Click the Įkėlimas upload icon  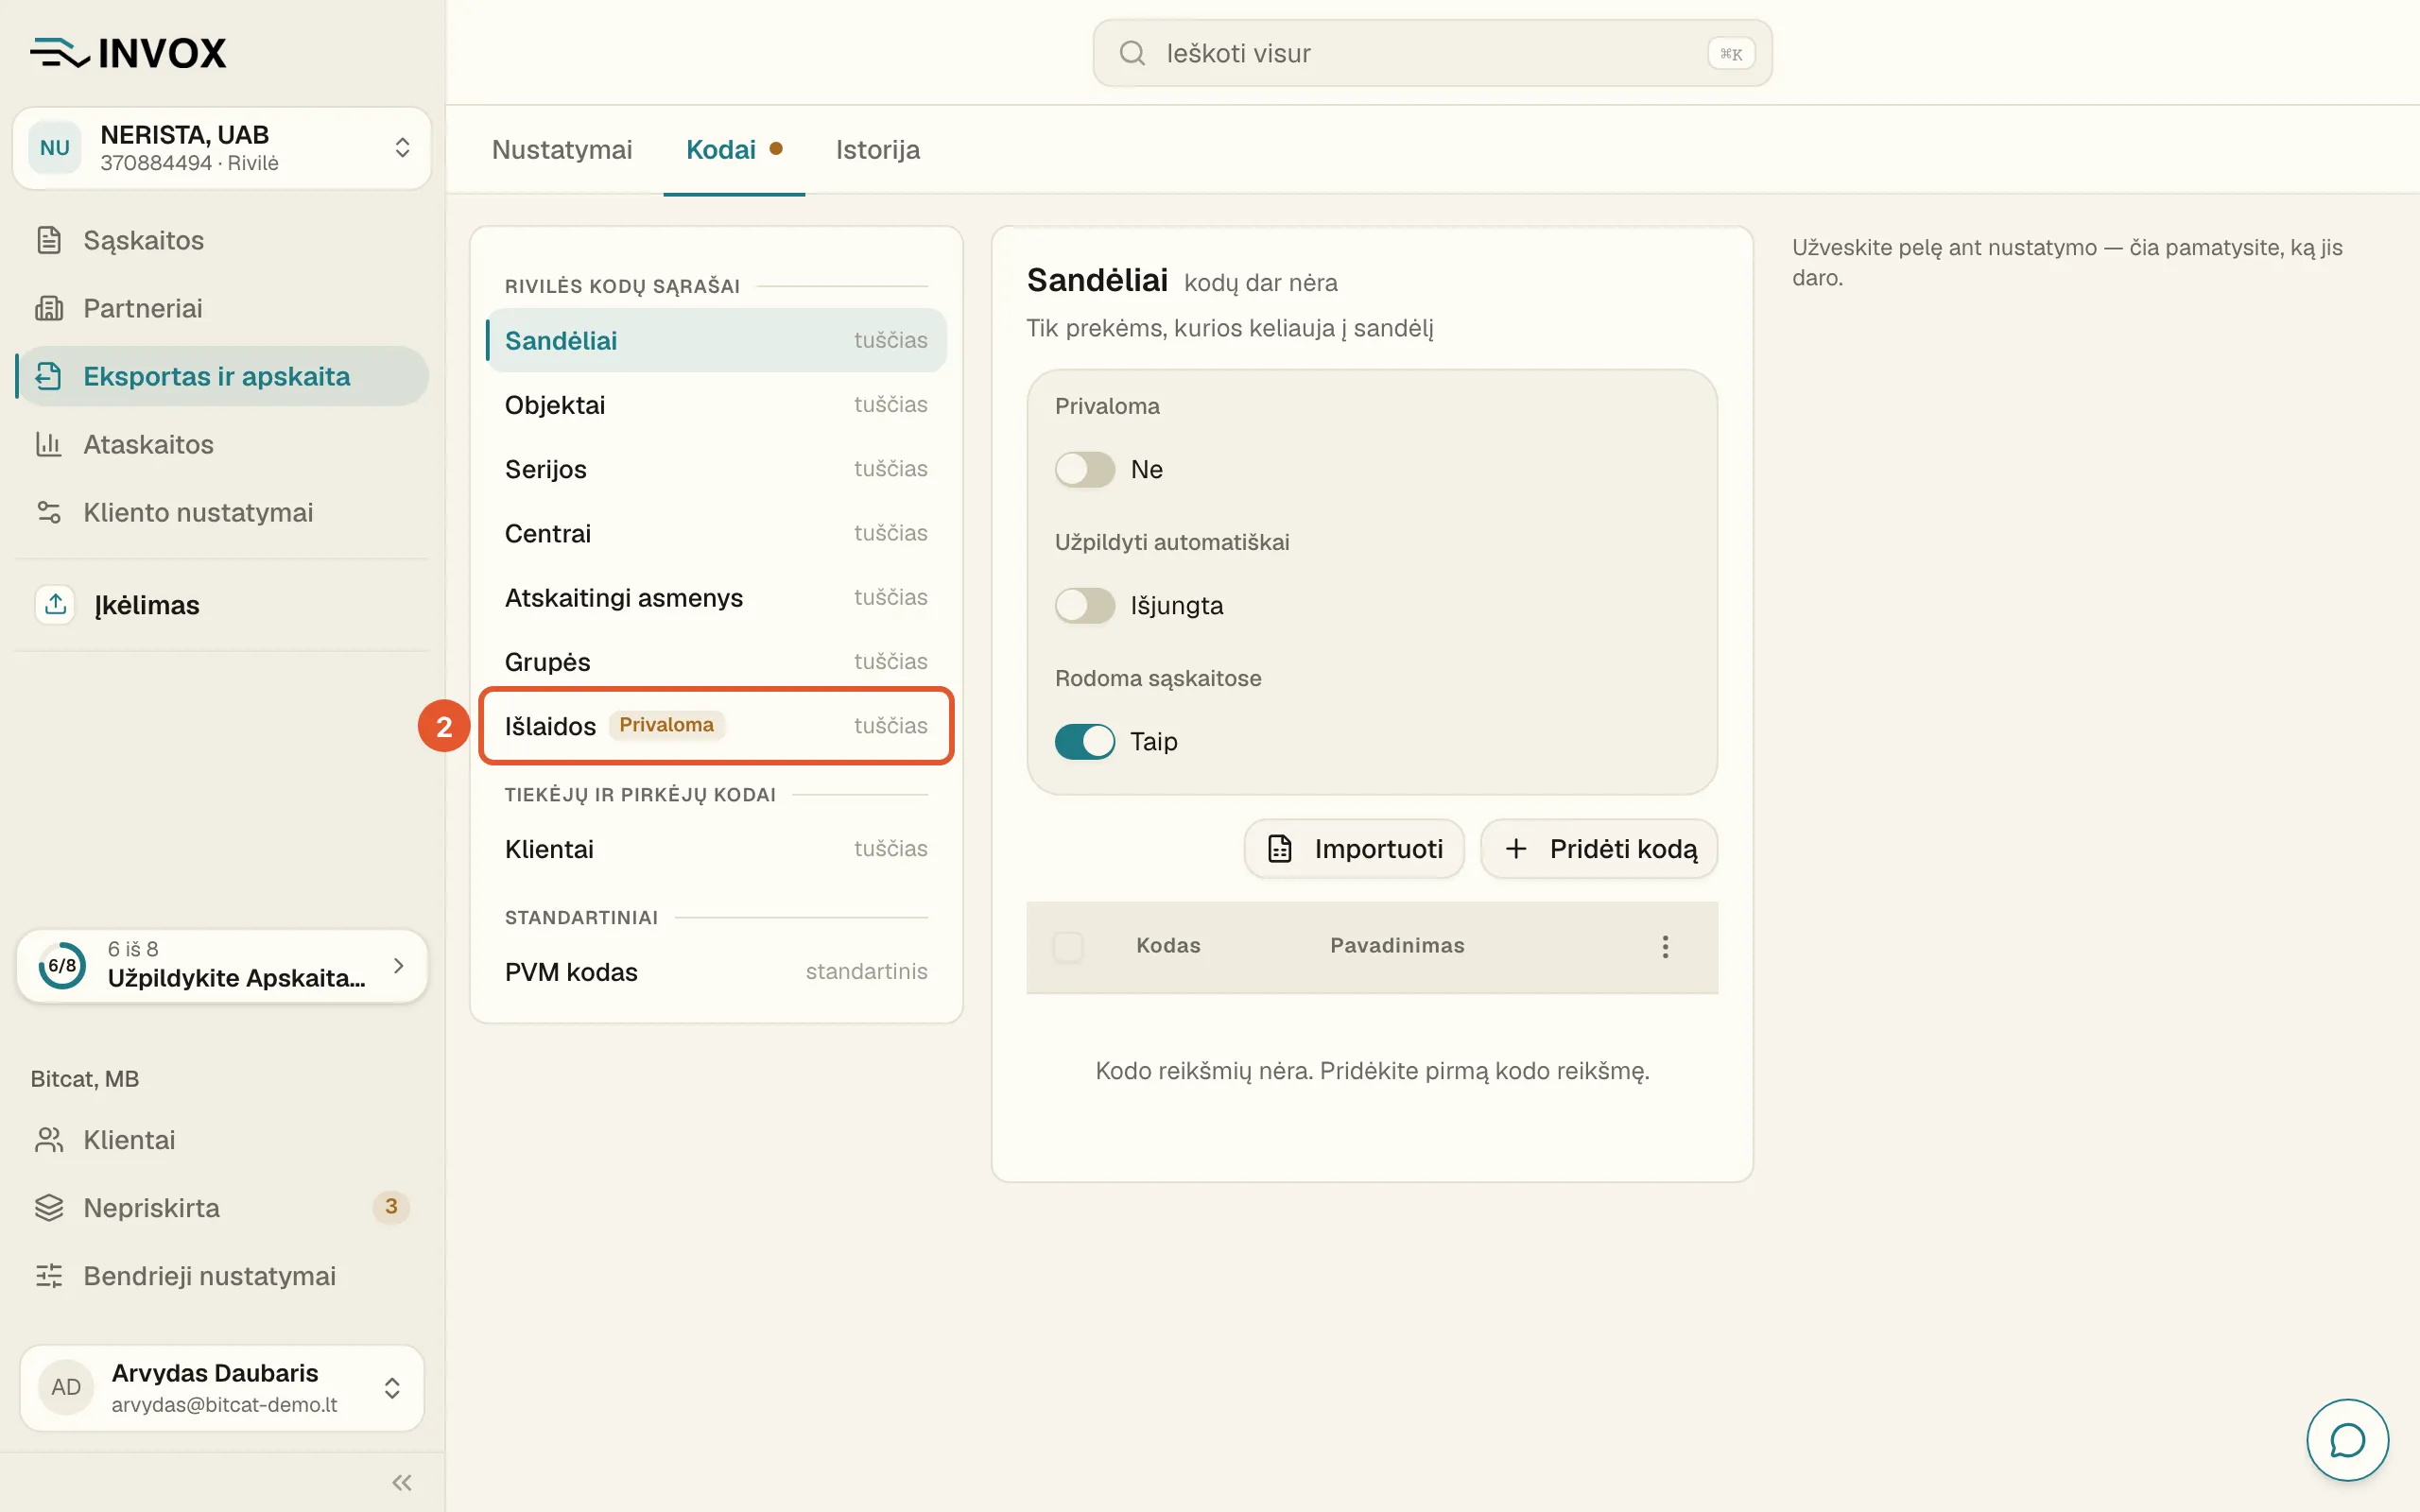[55, 604]
